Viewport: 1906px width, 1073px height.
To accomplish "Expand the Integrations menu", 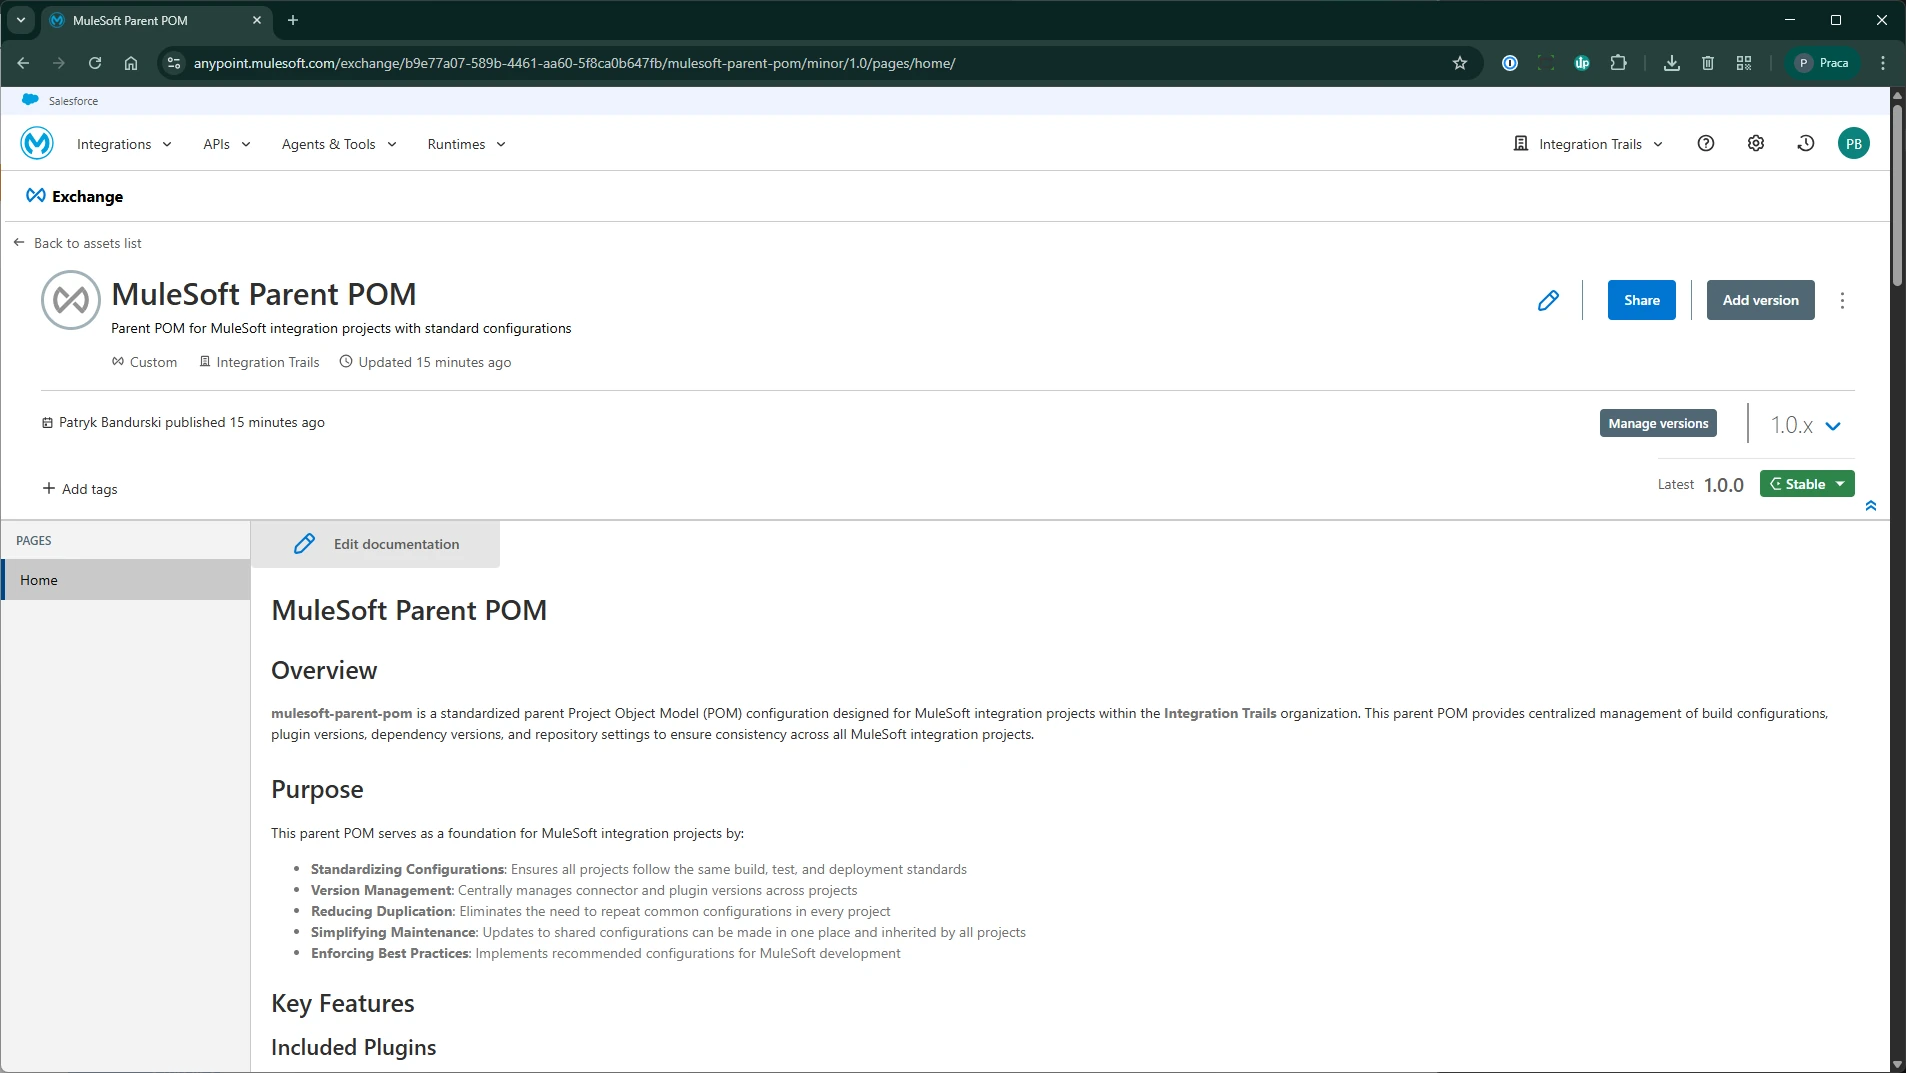I will [x=124, y=144].
